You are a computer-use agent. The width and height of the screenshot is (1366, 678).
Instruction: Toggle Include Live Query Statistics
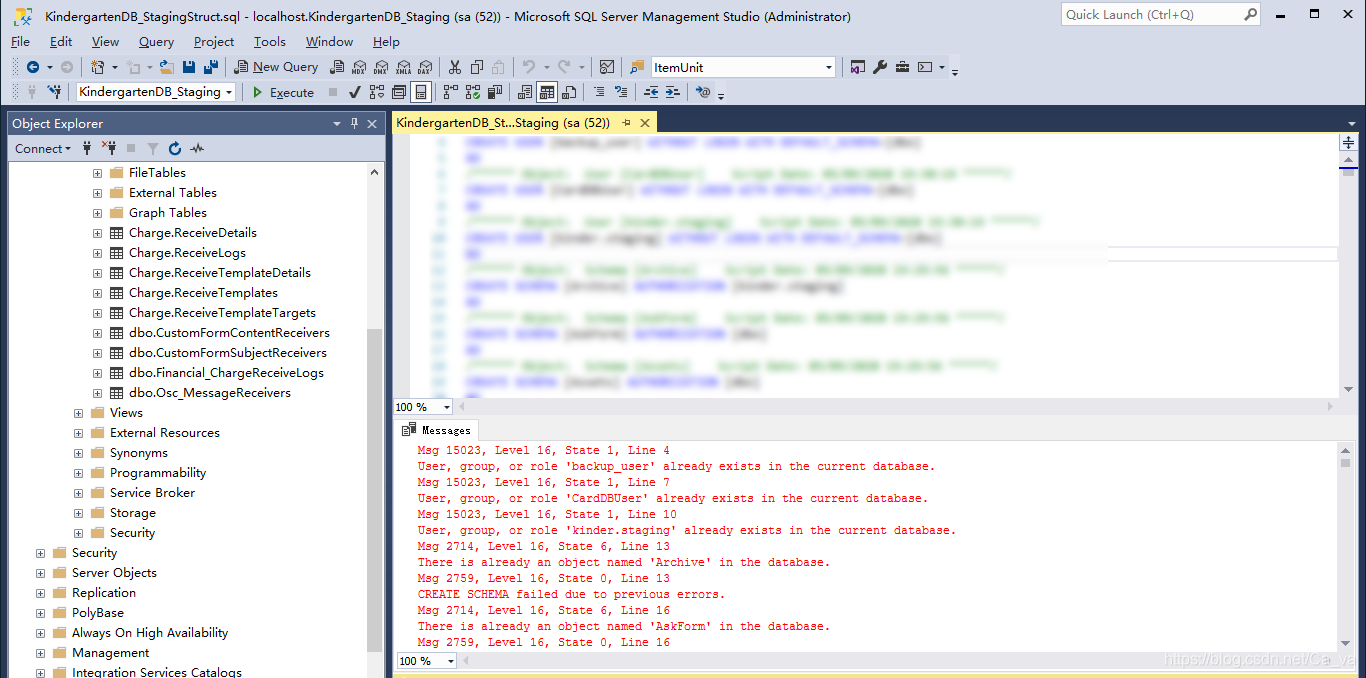click(x=473, y=92)
